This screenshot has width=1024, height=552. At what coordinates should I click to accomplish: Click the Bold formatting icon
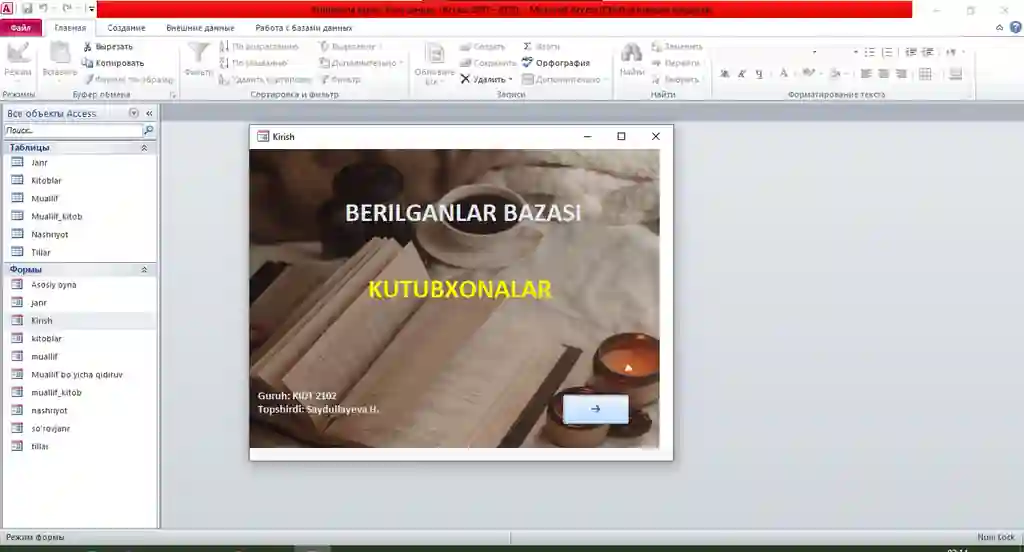point(724,74)
